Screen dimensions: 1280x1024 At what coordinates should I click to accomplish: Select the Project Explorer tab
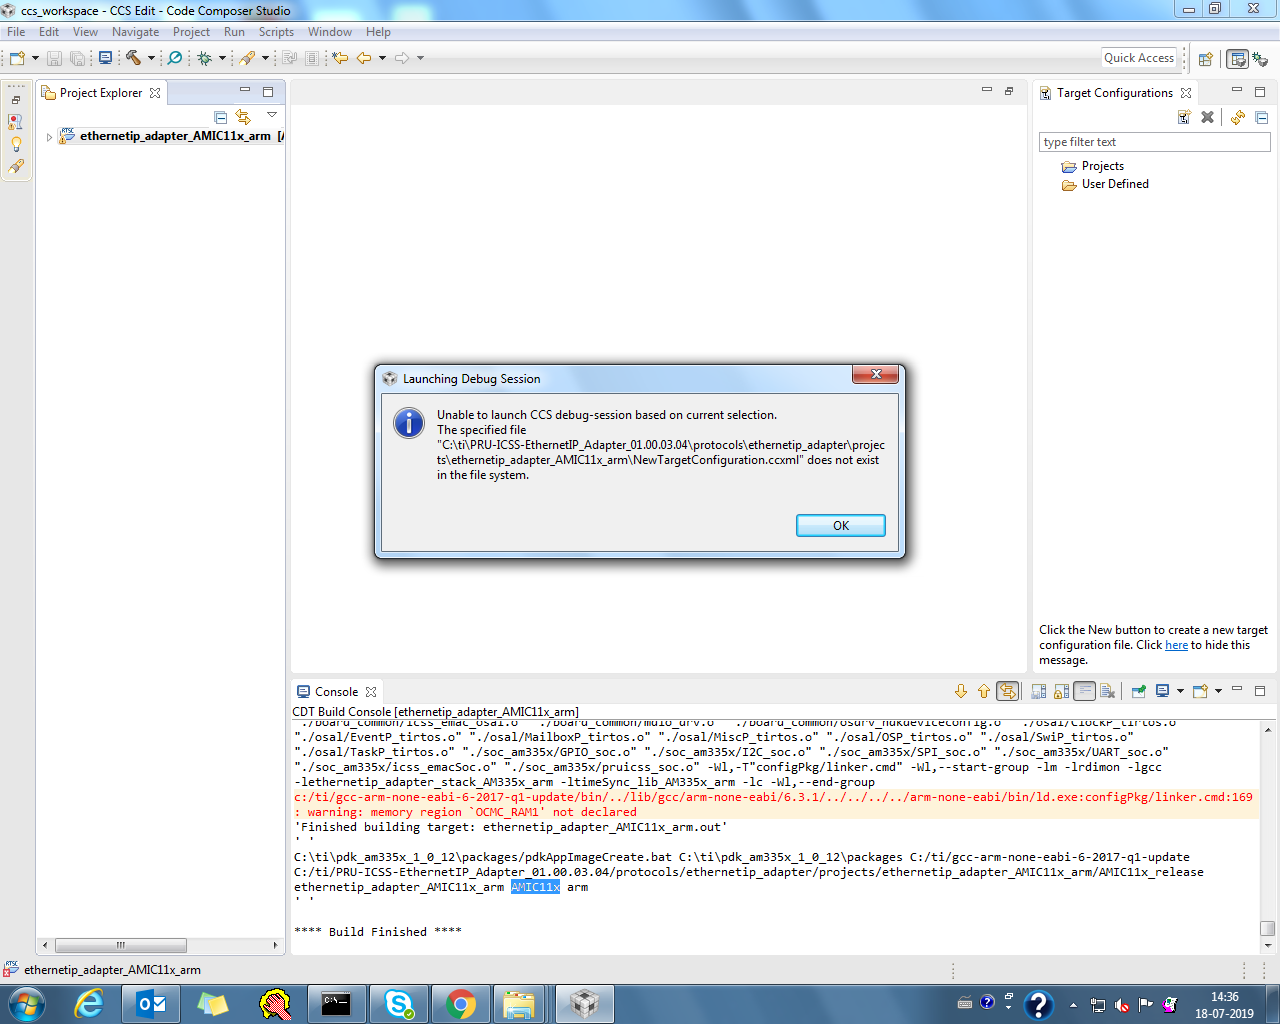tap(101, 93)
